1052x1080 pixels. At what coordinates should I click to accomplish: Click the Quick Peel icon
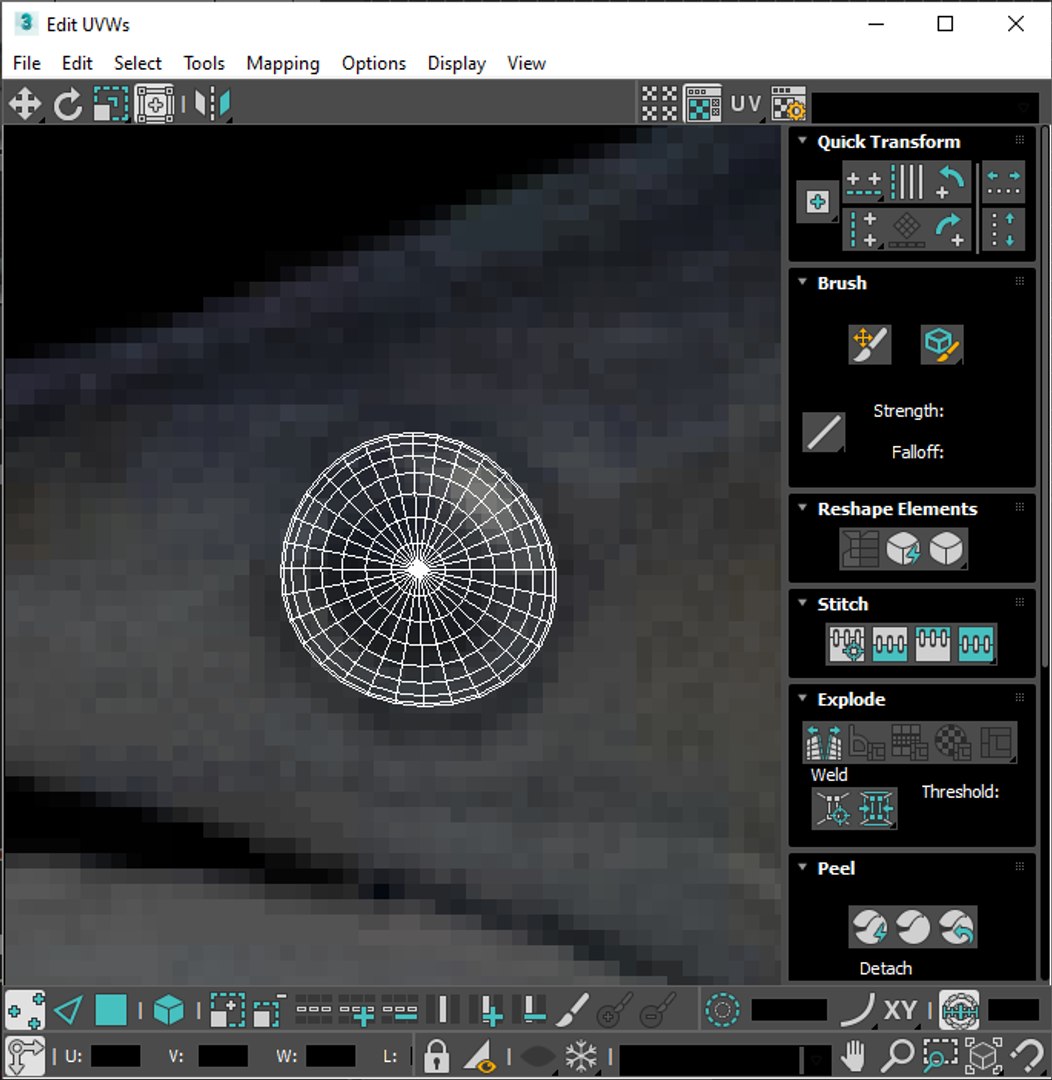tap(869, 927)
